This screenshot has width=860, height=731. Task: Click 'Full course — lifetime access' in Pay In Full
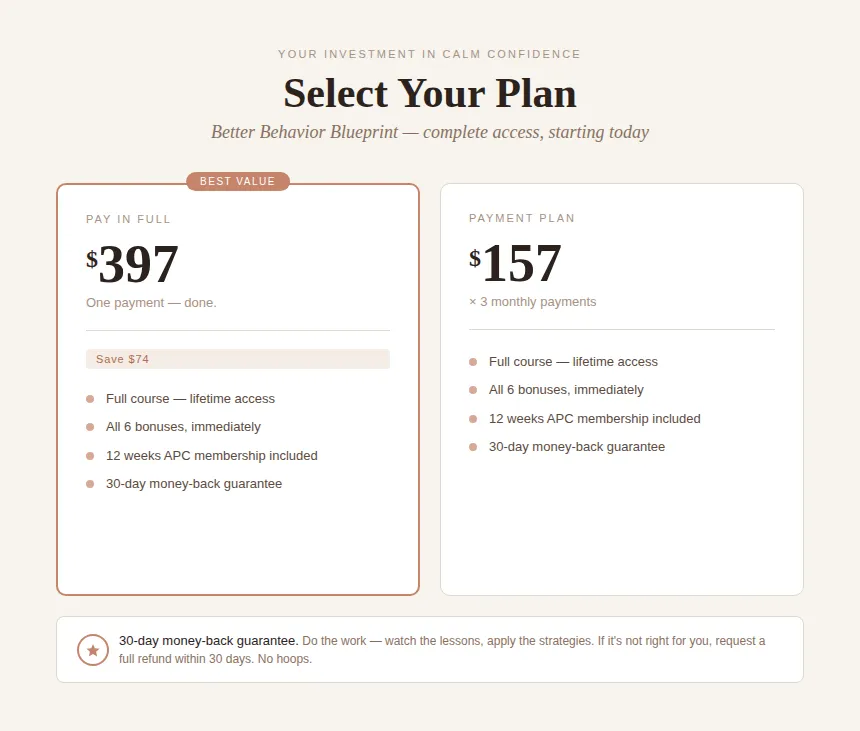click(190, 399)
